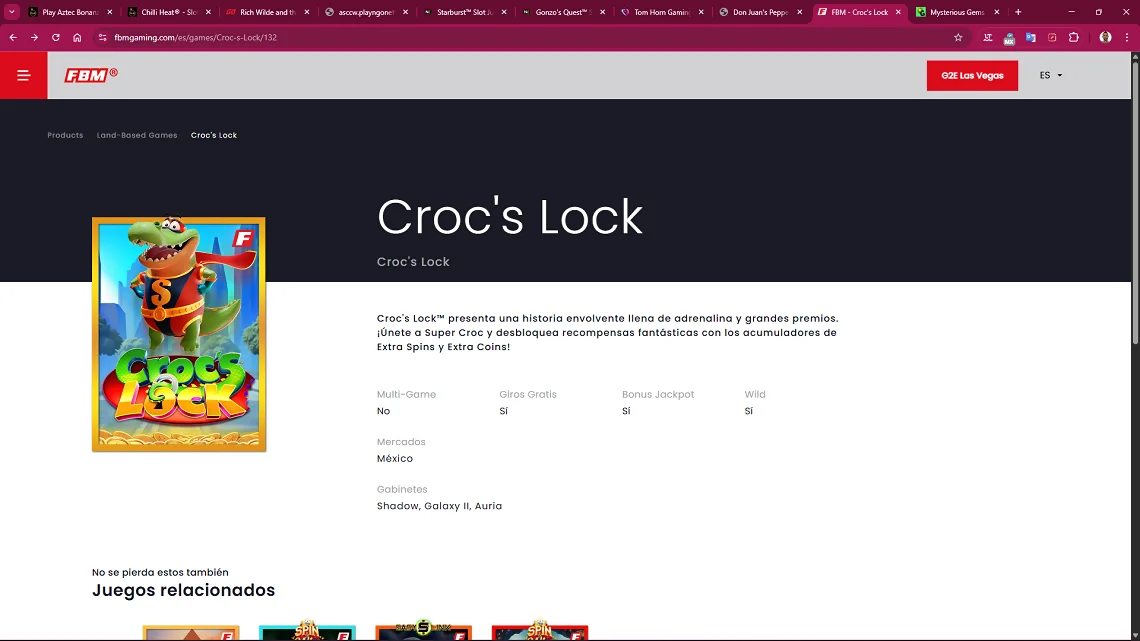
Task: Click the G2E Las Vegas button
Action: click(x=972, y=74)
